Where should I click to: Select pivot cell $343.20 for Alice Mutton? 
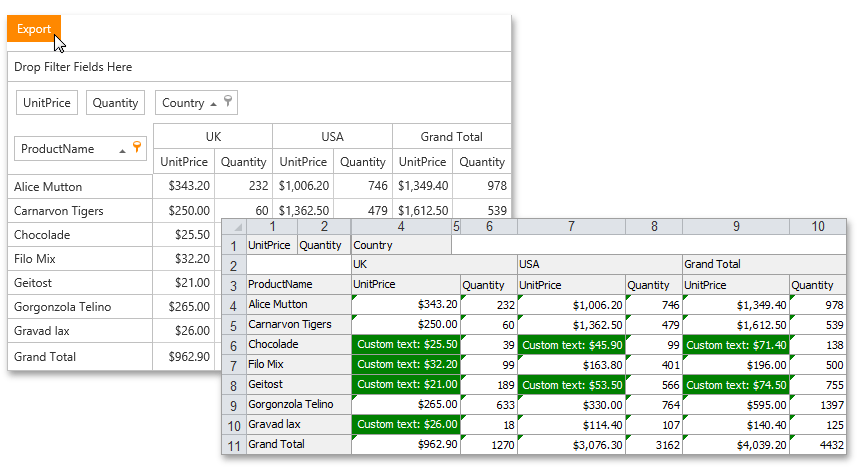[x=184, y=186]
